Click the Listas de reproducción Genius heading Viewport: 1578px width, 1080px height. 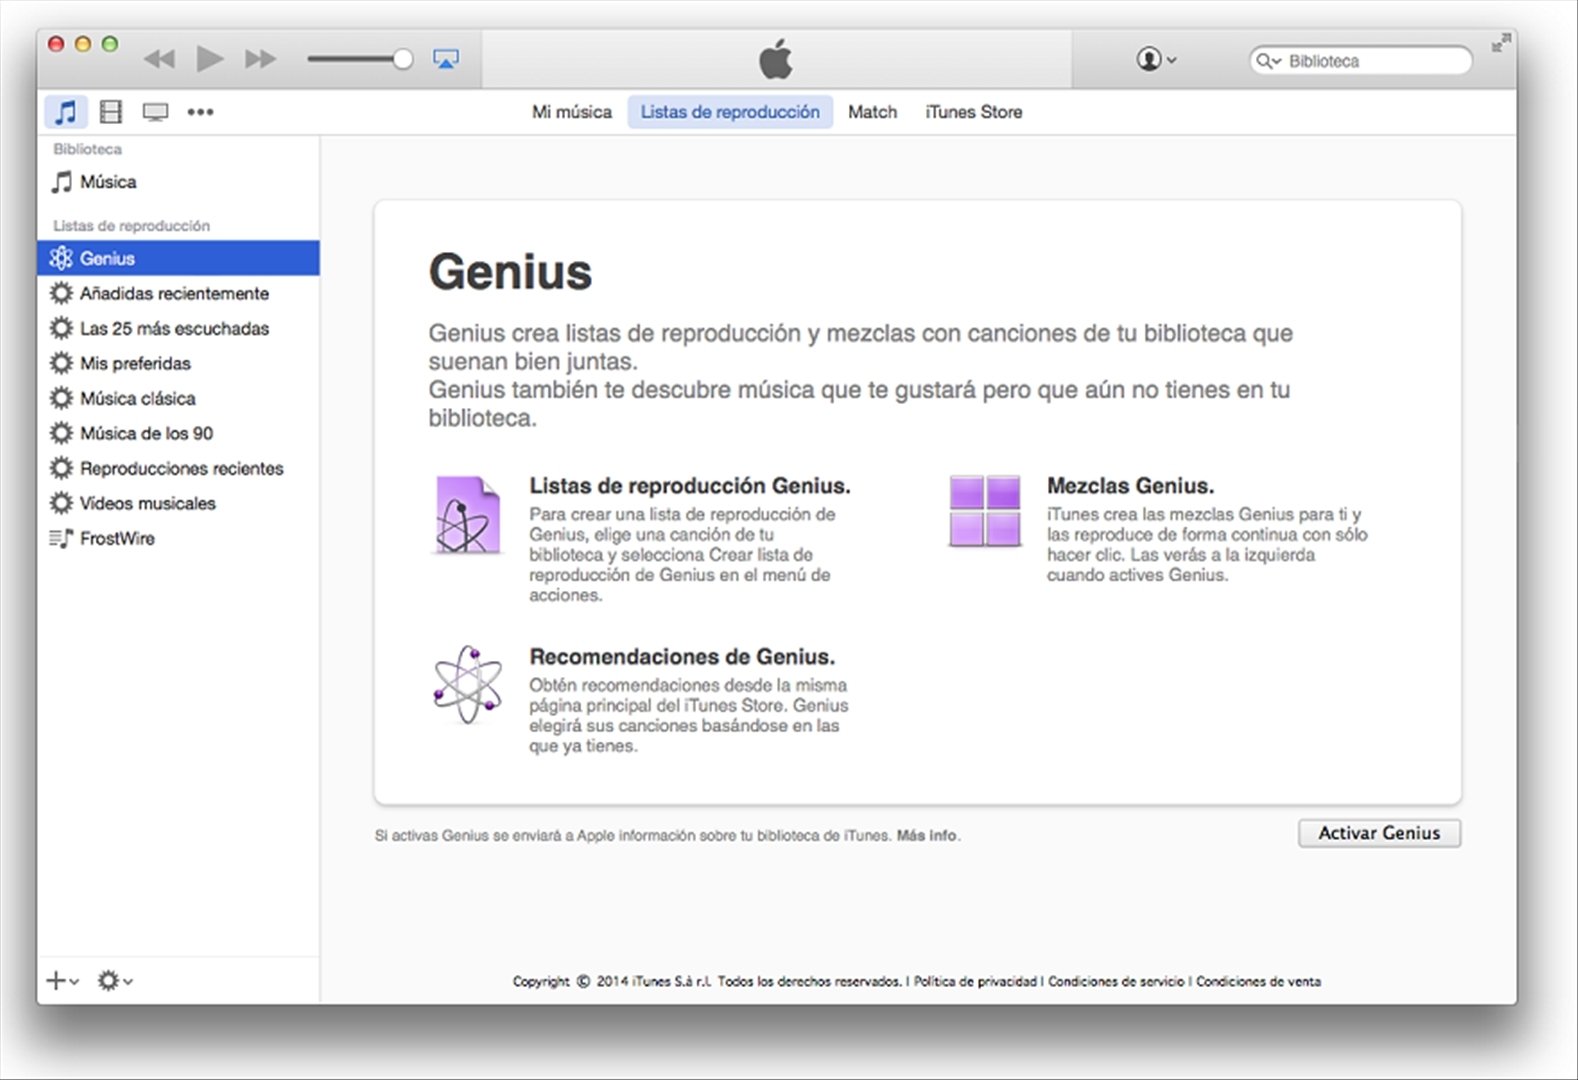(690, 486)
